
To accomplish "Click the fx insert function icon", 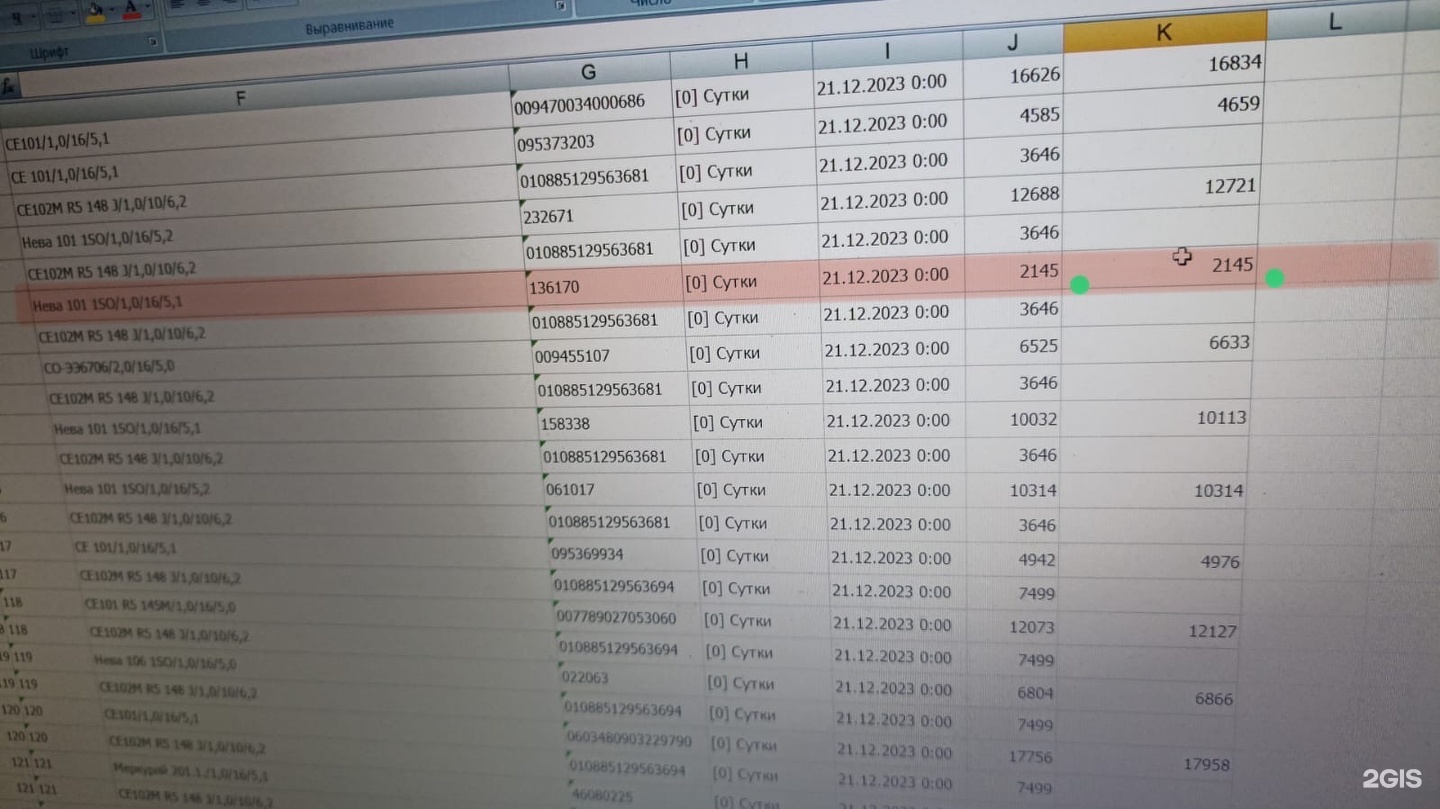I will click(x=8, y=86).
